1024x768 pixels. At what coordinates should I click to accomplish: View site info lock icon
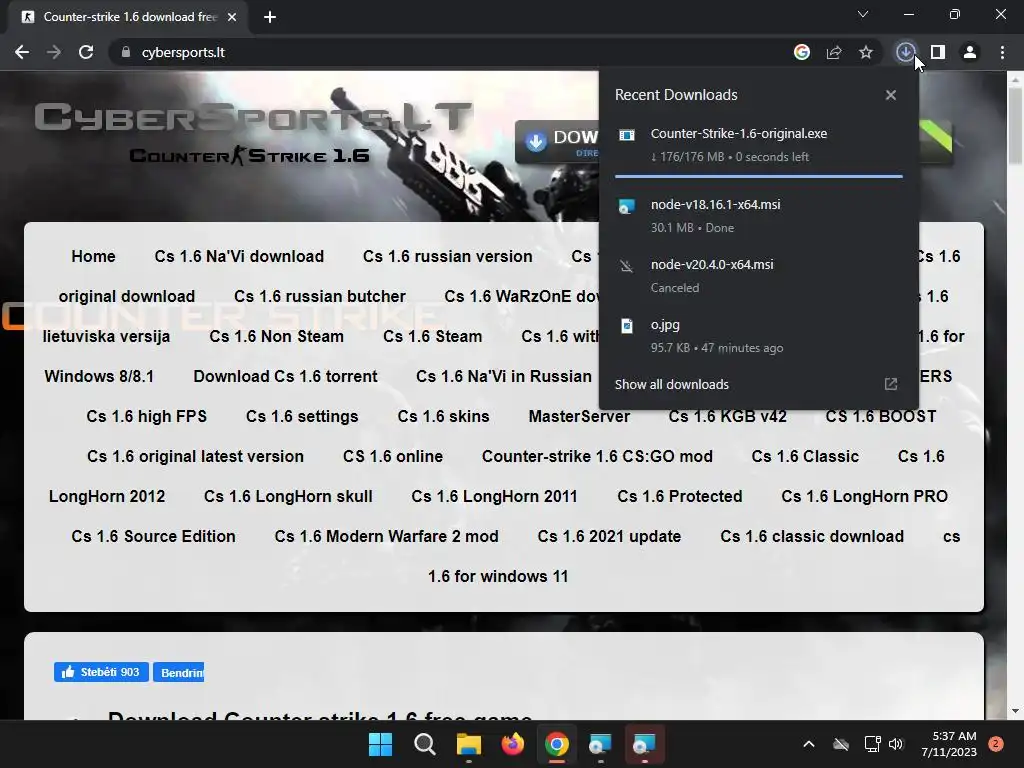click(x=125, y=52)
